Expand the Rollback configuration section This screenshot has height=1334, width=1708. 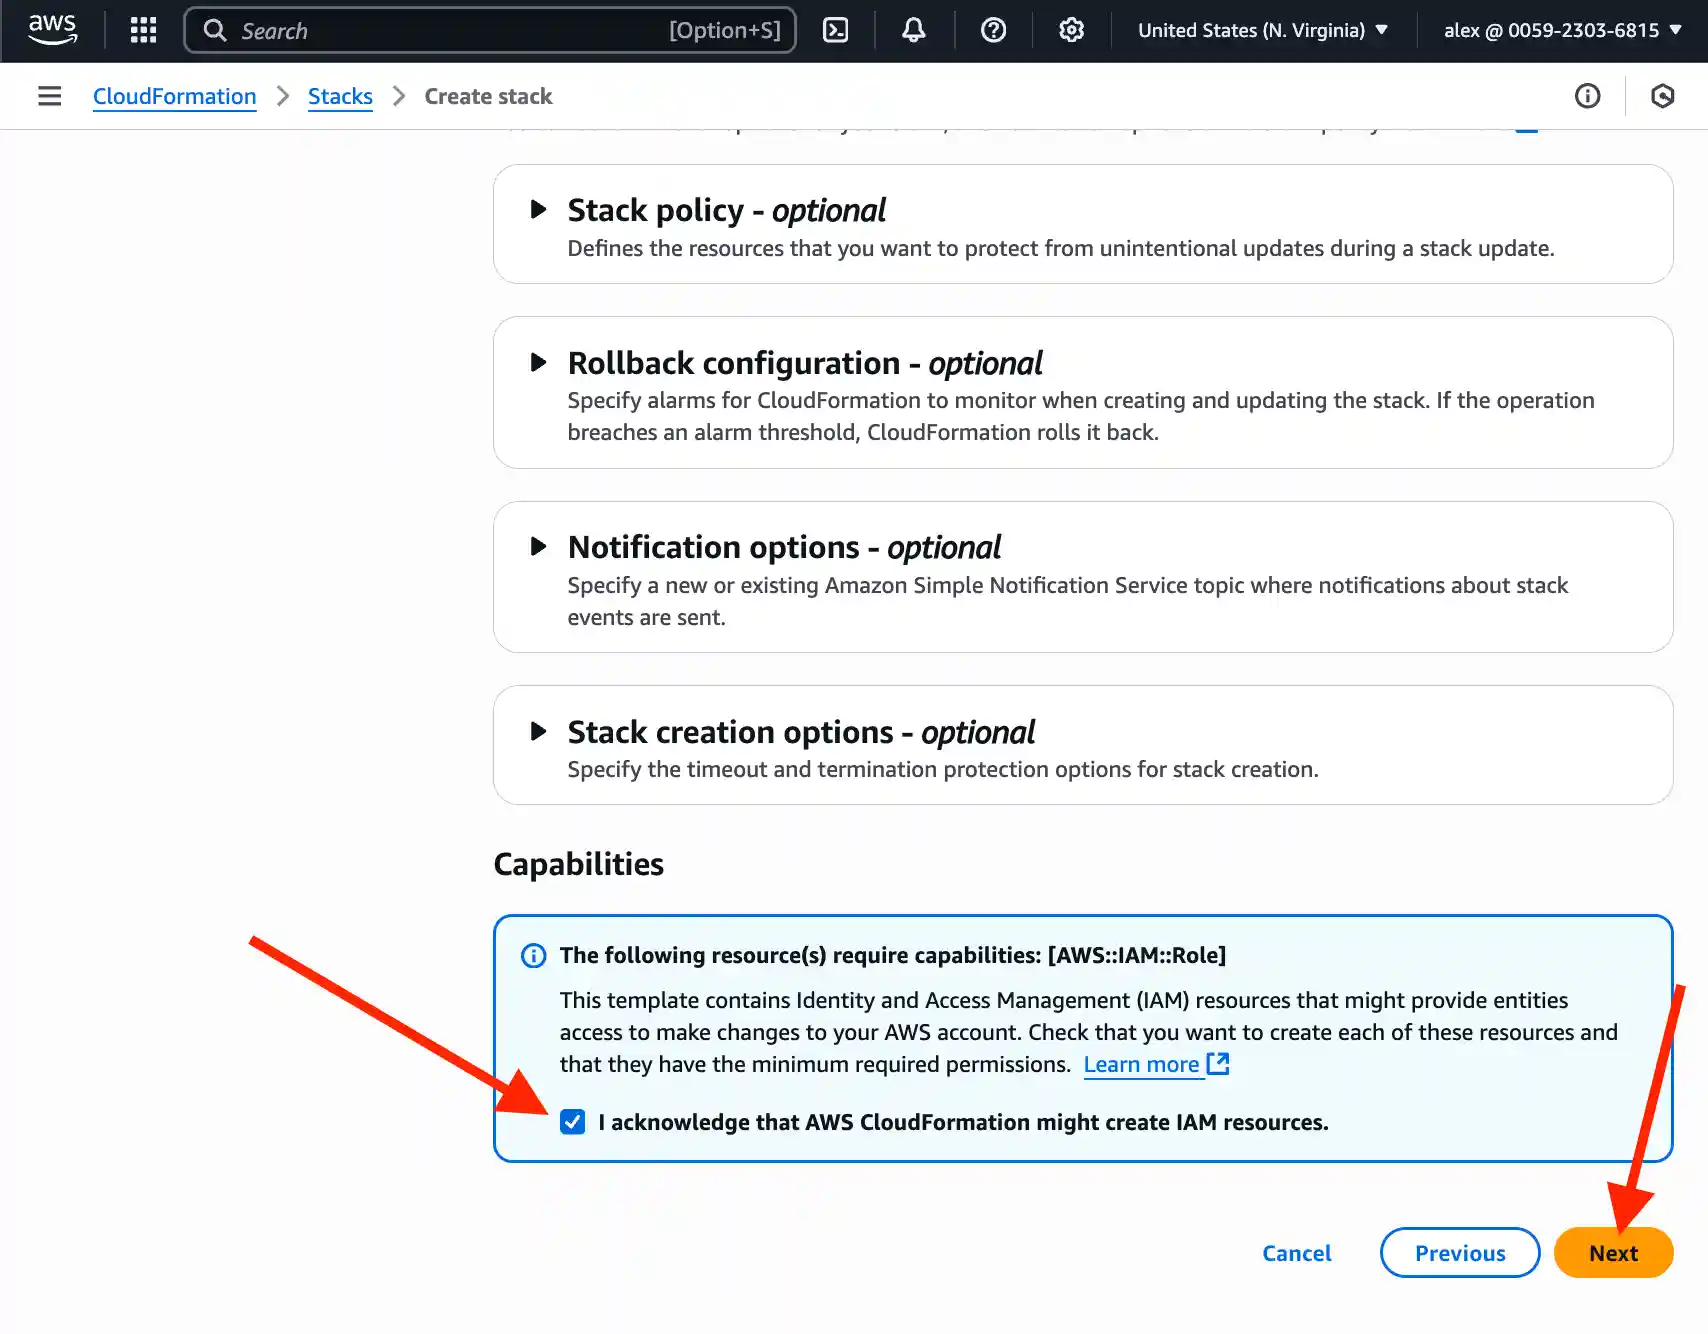539,363
